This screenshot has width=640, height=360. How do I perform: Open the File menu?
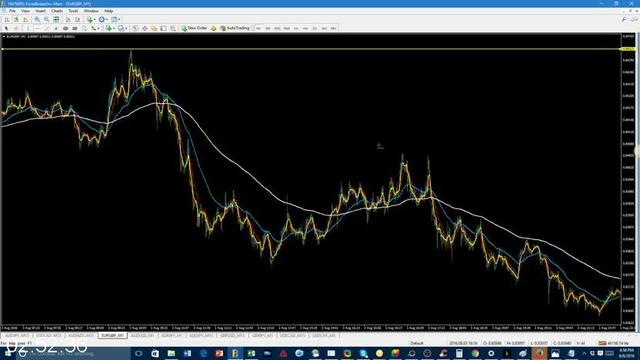(x=12, y=11)
